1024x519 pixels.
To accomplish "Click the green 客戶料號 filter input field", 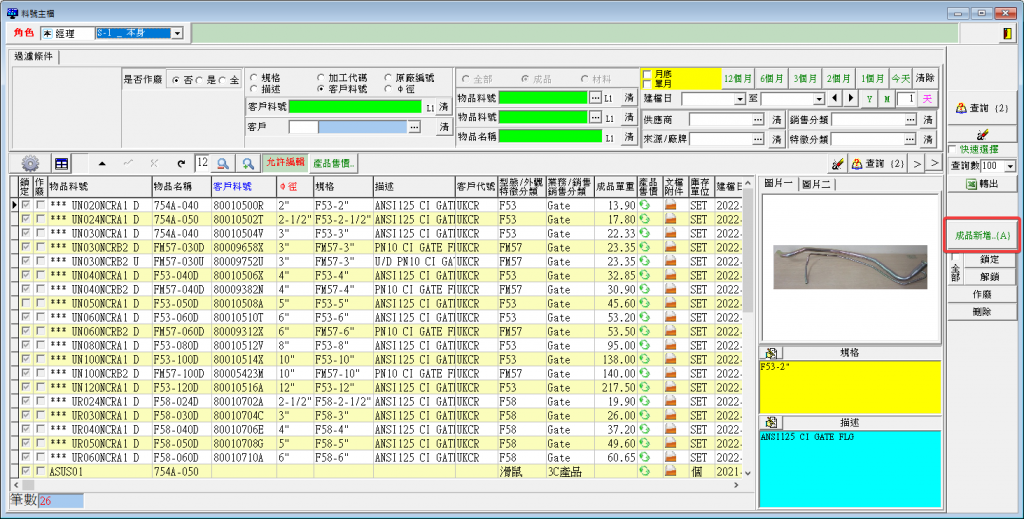I will click(356, 106).
